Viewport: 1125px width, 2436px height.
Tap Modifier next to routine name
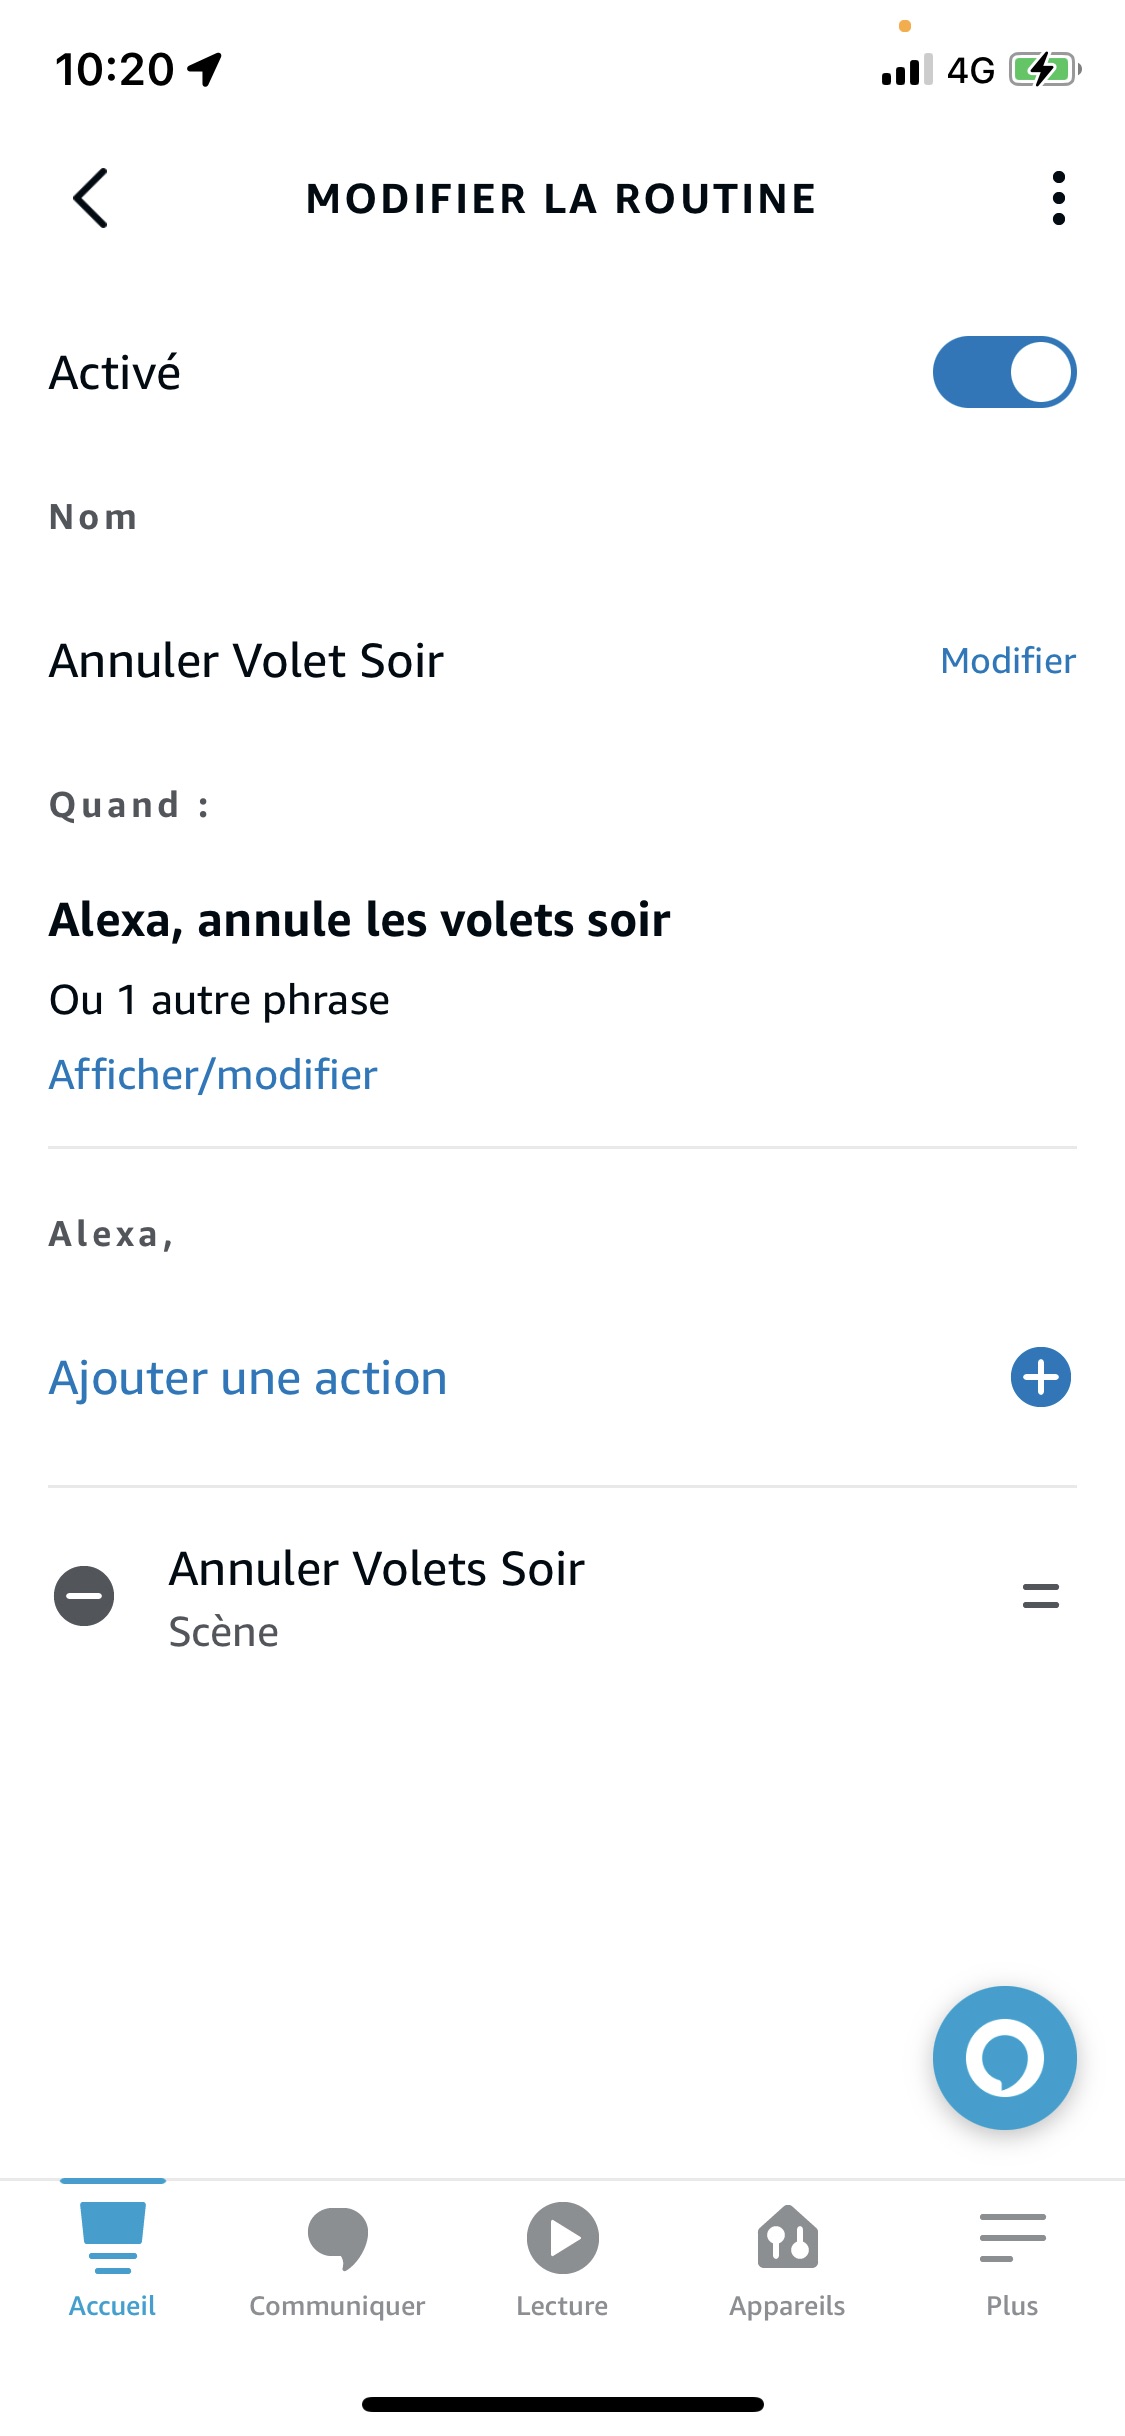pyautogui.click(x=1007, y=661)
